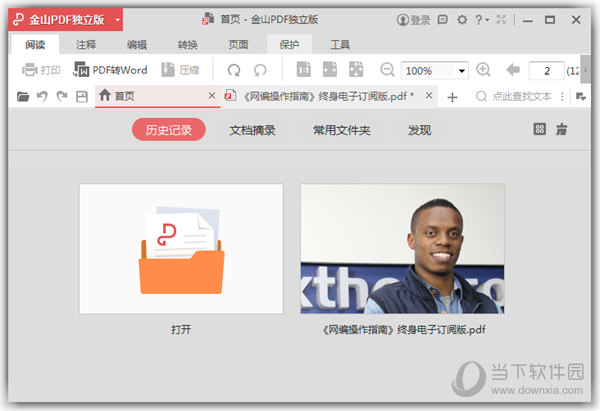
Task: Close the 首页 document tab
Action: [x=211, y=96]
